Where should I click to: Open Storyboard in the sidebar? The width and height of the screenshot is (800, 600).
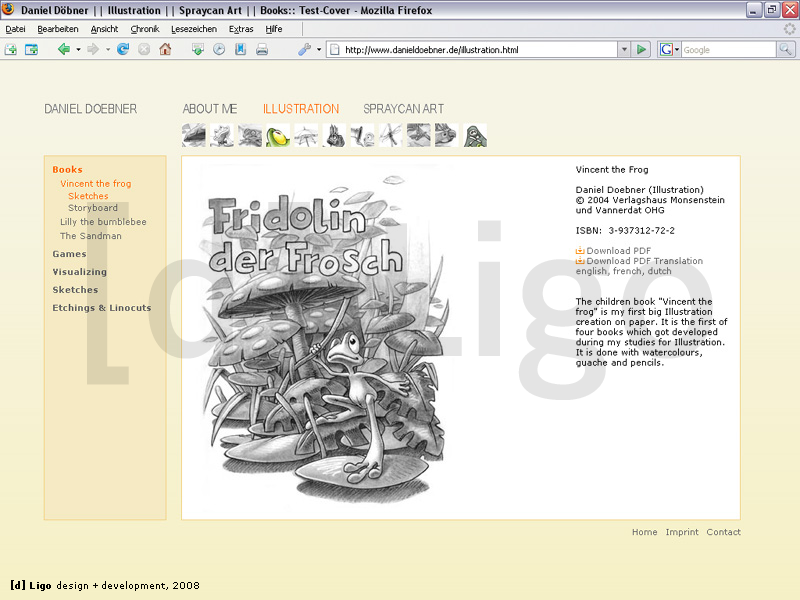(x=93, y=208)
